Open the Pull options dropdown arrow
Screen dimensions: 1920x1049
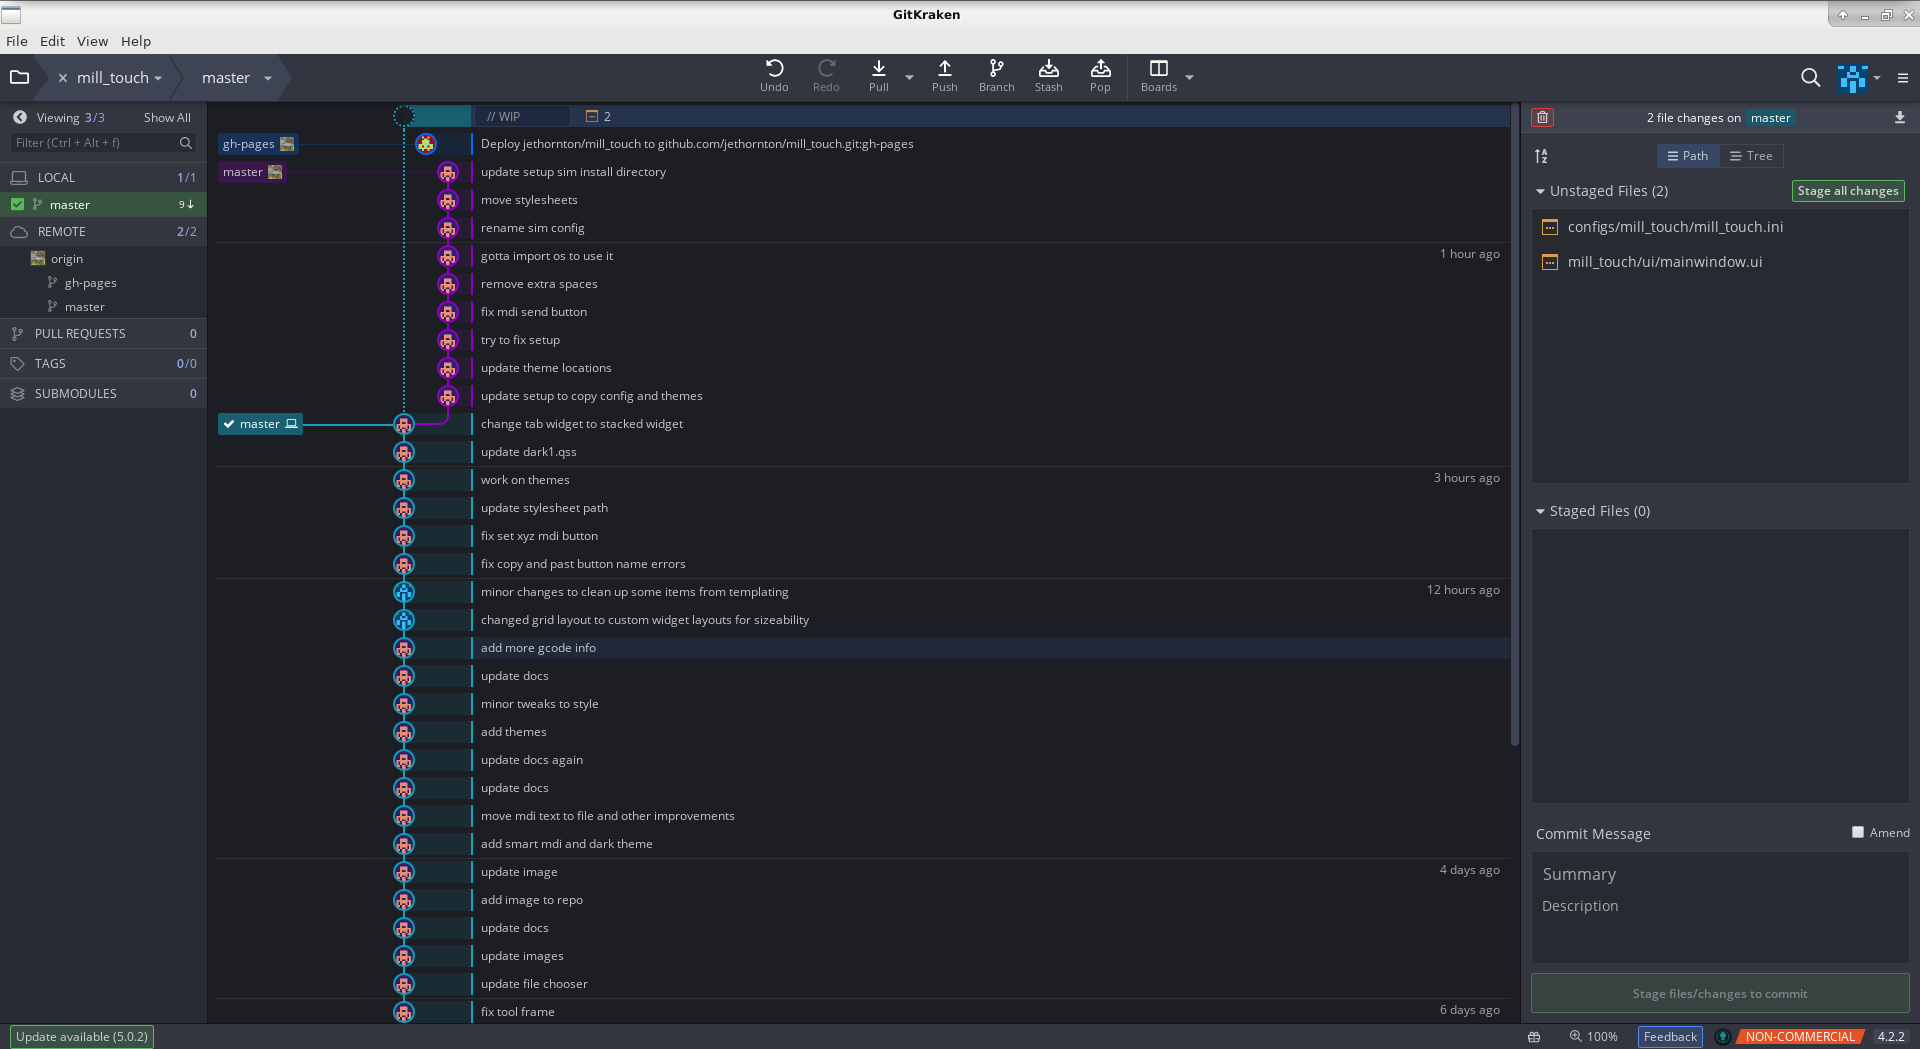tap(909, 77)
